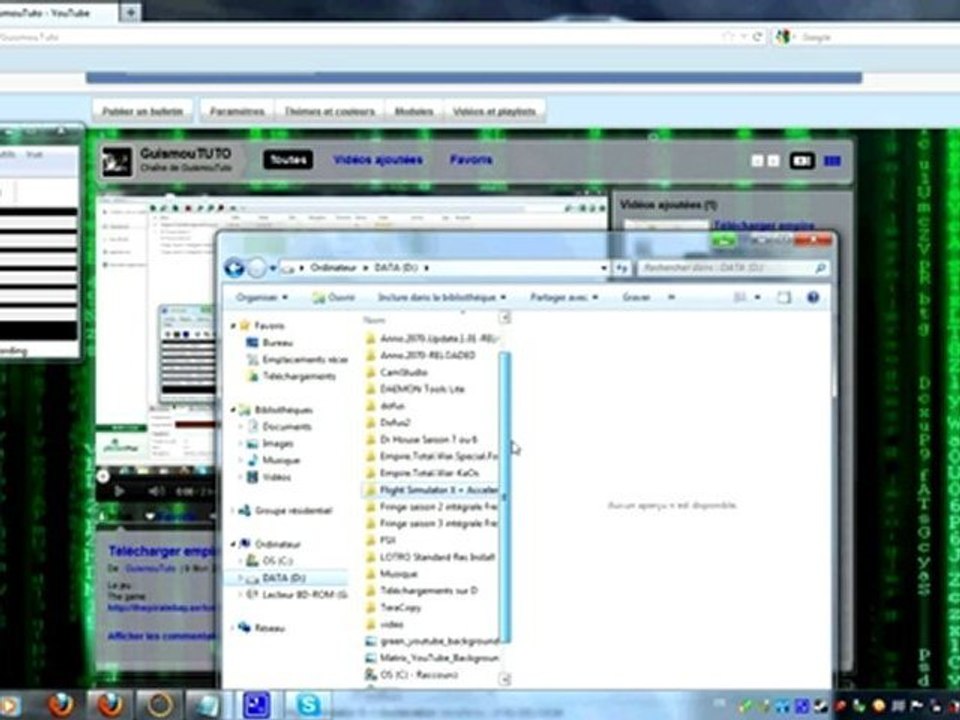Mute the YouTube video volume icon
960x720 pixels.
pos(157,491)
